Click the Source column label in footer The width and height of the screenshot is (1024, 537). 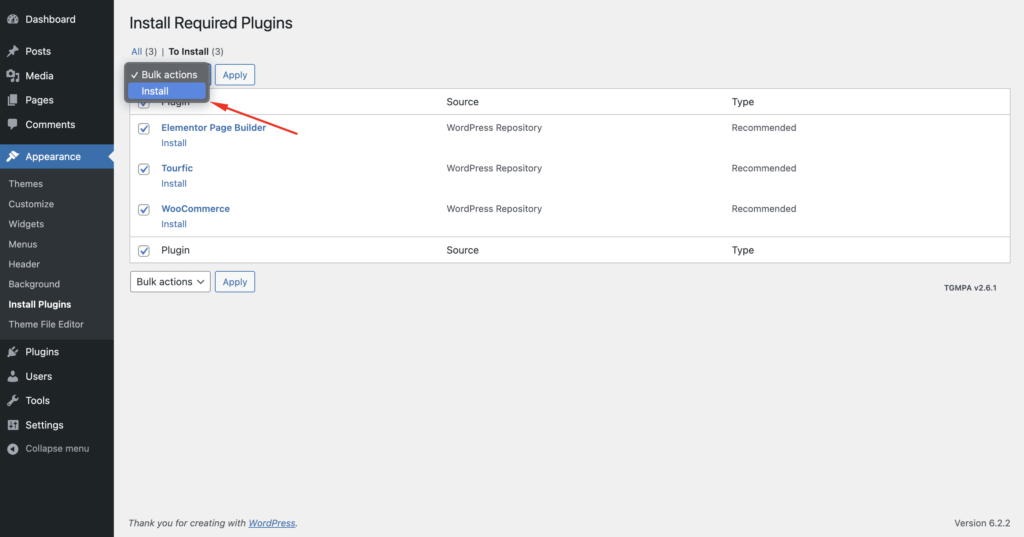click(x=462, y=250)
